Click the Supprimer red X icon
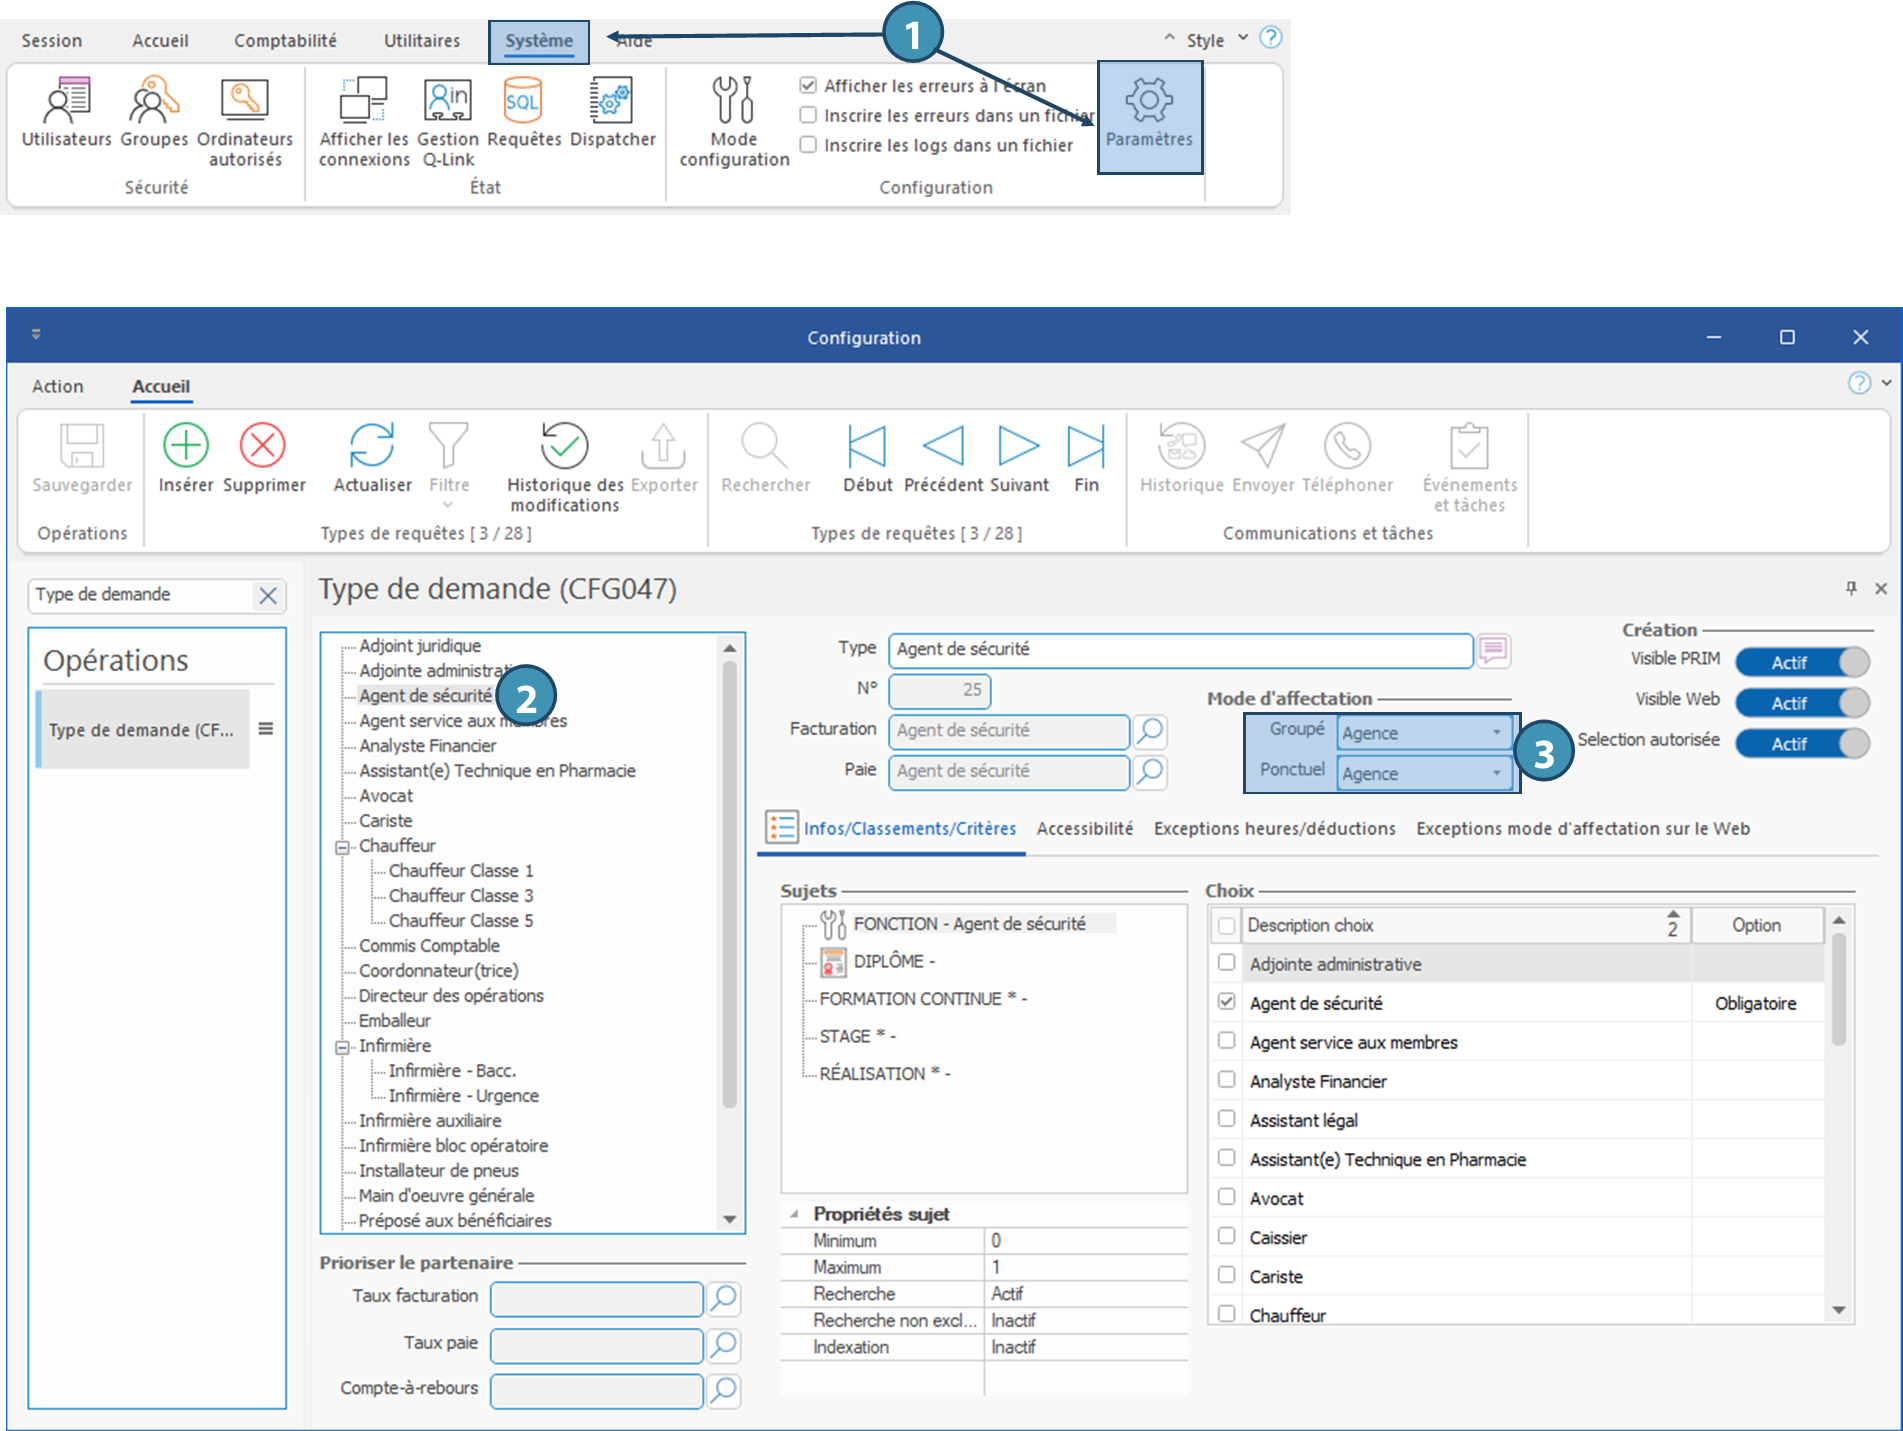Viewport: 1903px width, 1431px height. [263, 447]
